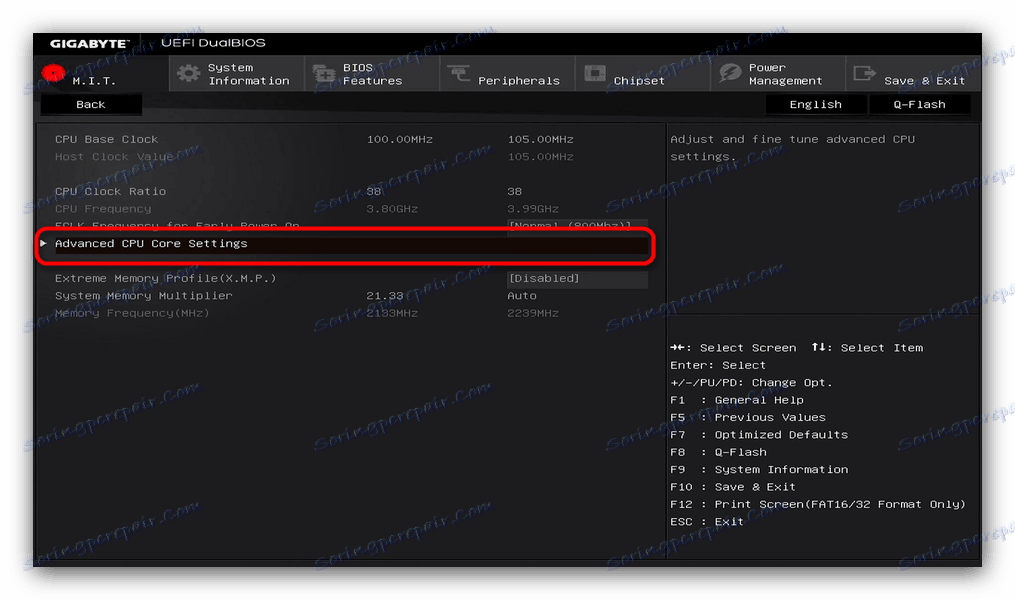The image size is (1015, 600).
Task: Click the Memory Frequency(MHz) label
Action: (x=132, y=313)
